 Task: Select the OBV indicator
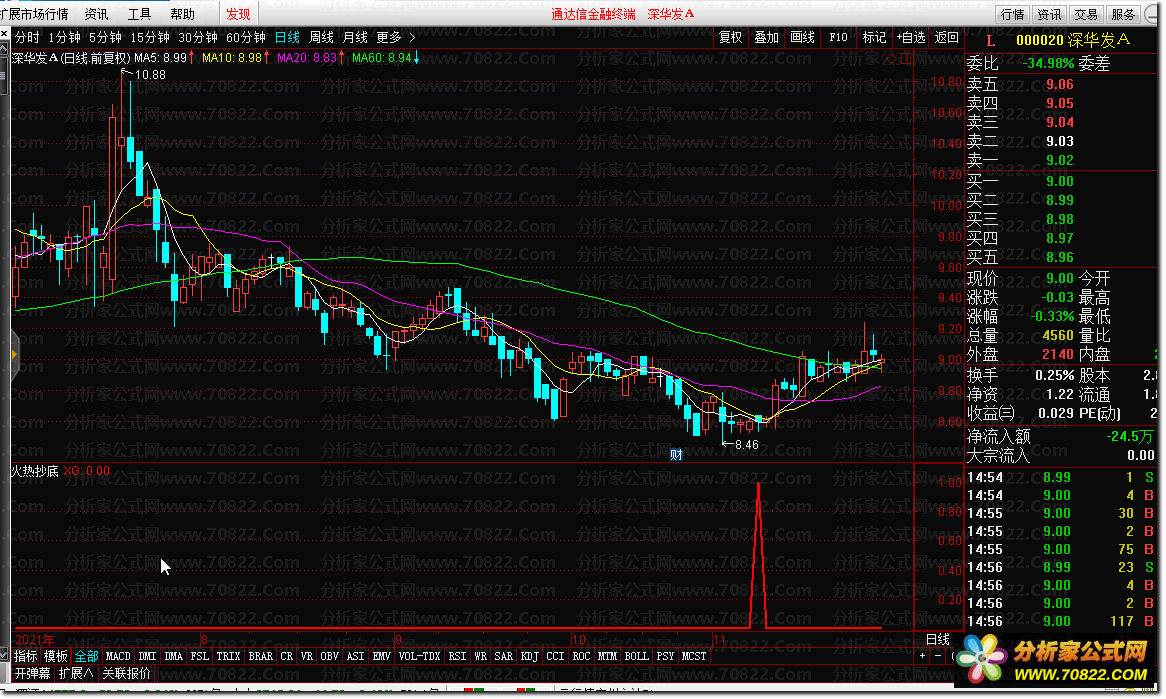(x=329, y=656)
